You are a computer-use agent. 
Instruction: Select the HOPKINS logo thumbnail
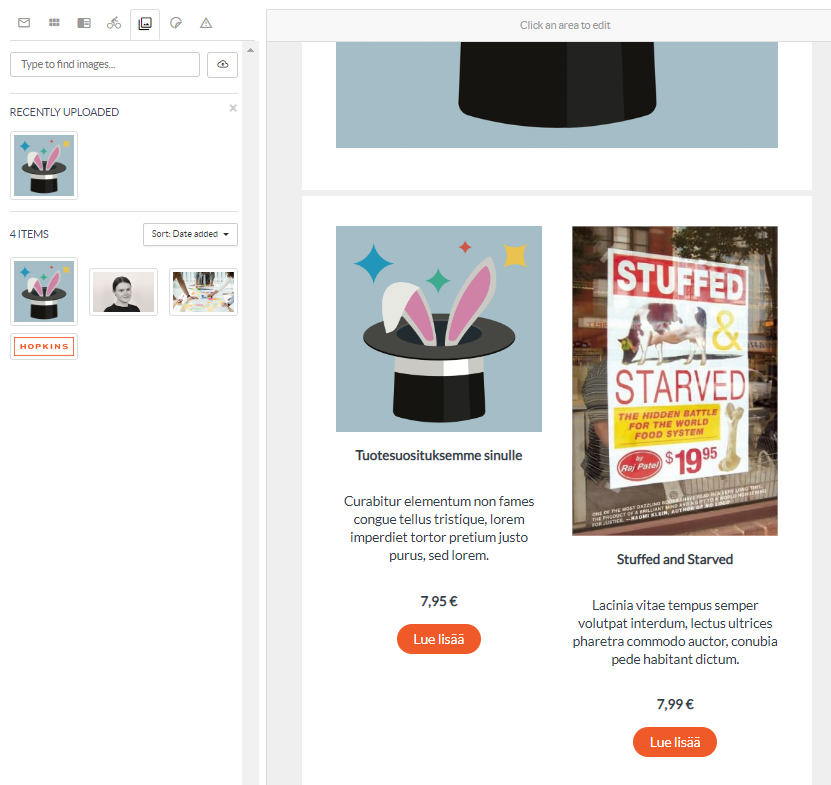point(44,347)
